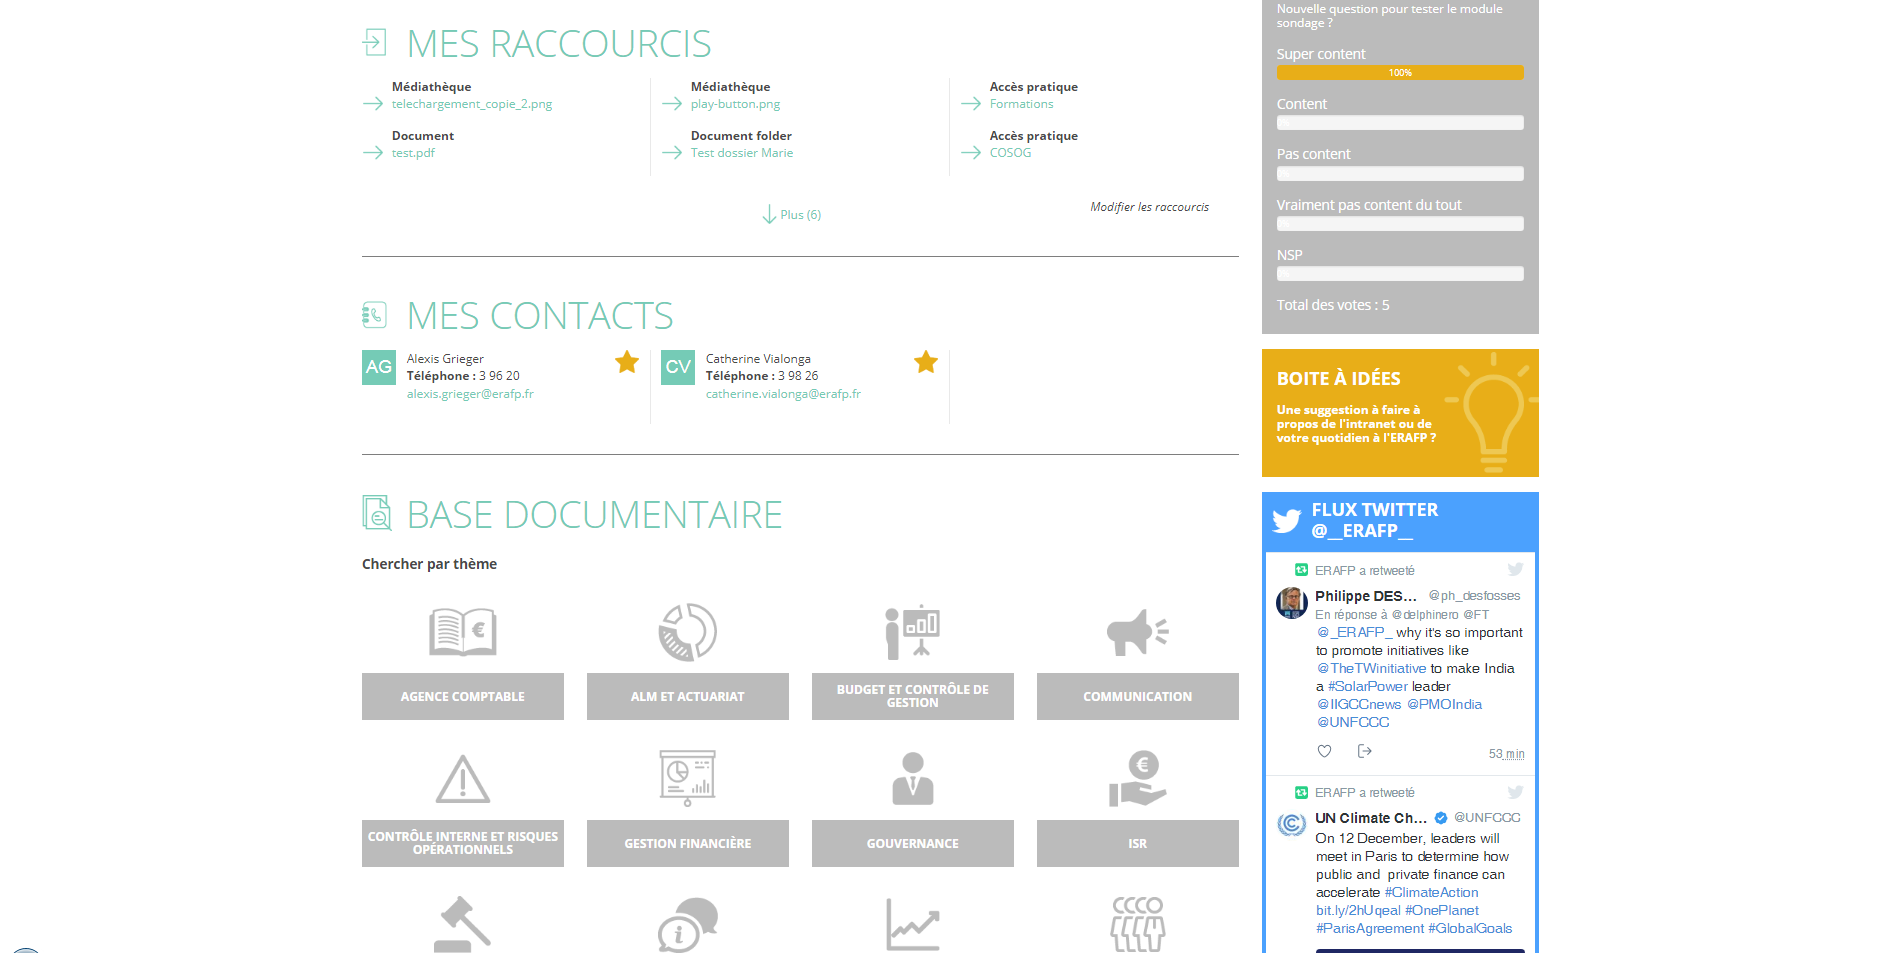The image size is (1900, 953).
Task: Open Budget et Contrôle de Gestion theme
Action: [x=913, y=696]
